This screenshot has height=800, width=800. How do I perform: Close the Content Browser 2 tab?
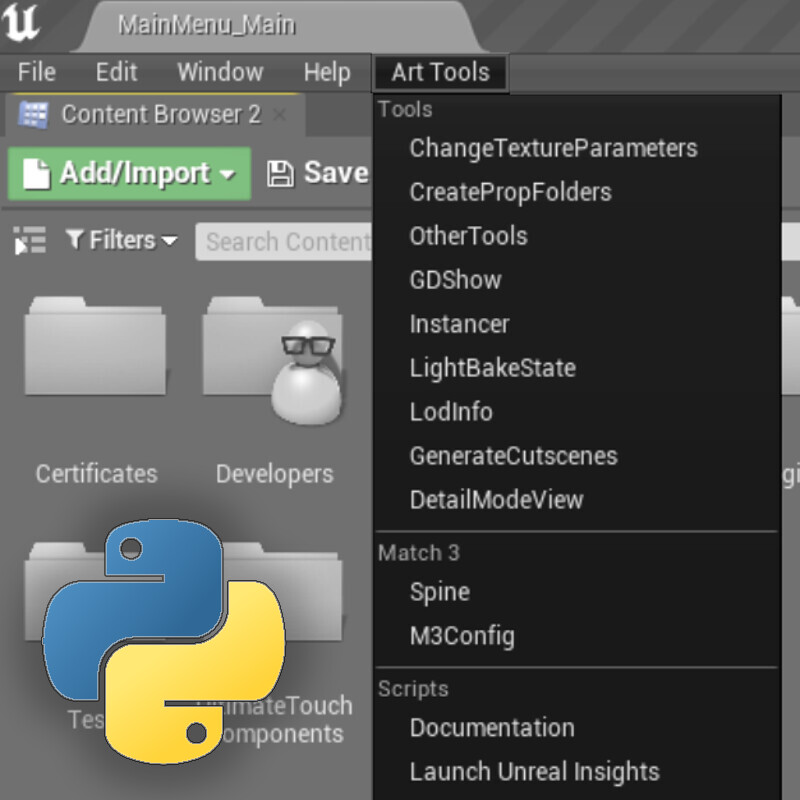pyautogui.click(x=280, y=114)
